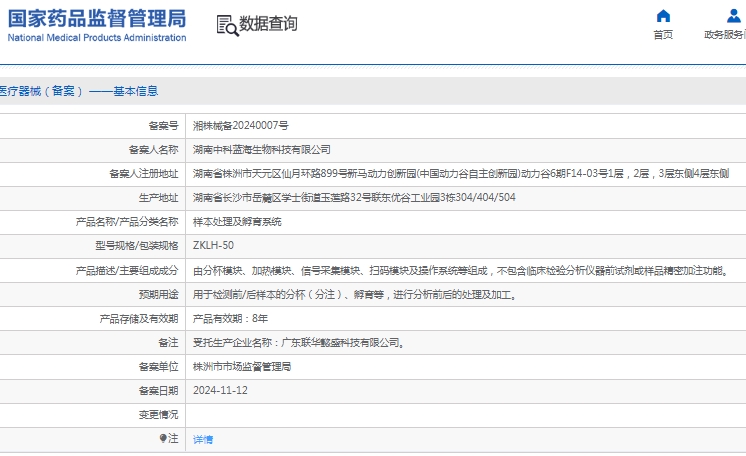Click the 备案人名称 row label
The width and height of the screenshot is (746, 456).
coord(153,150)
